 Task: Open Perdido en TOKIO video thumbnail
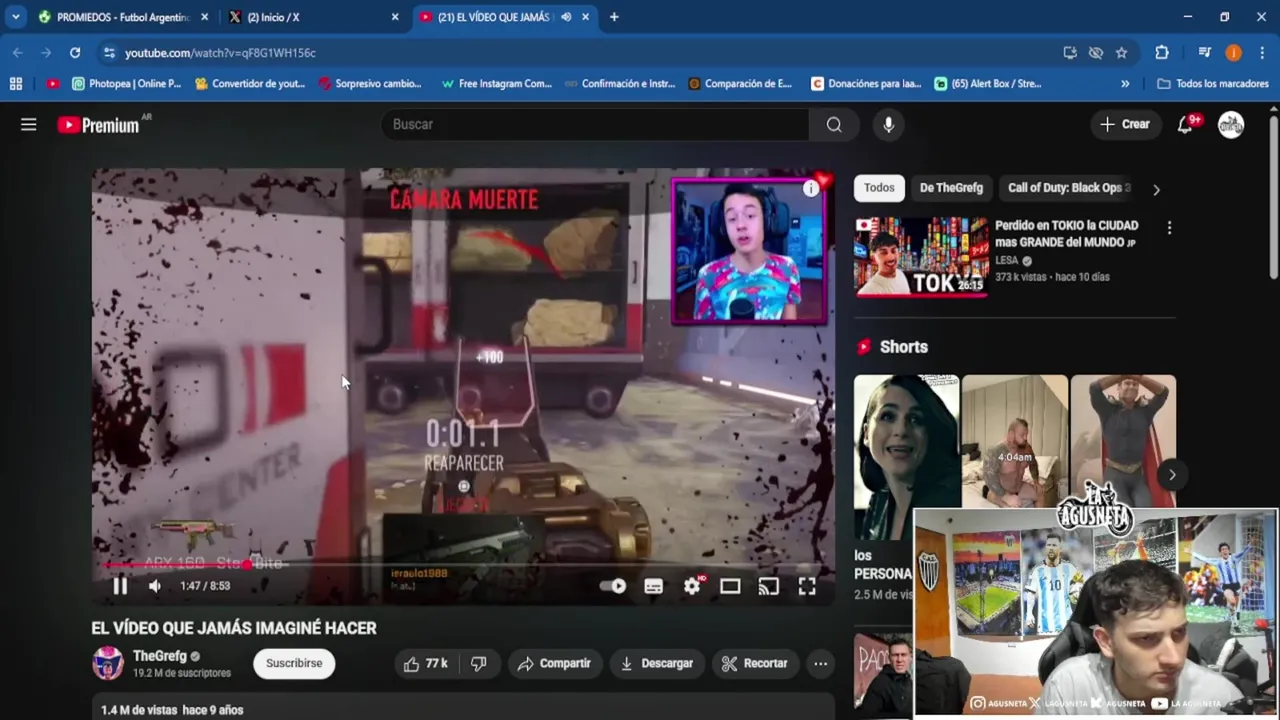[x=921, y=256]
